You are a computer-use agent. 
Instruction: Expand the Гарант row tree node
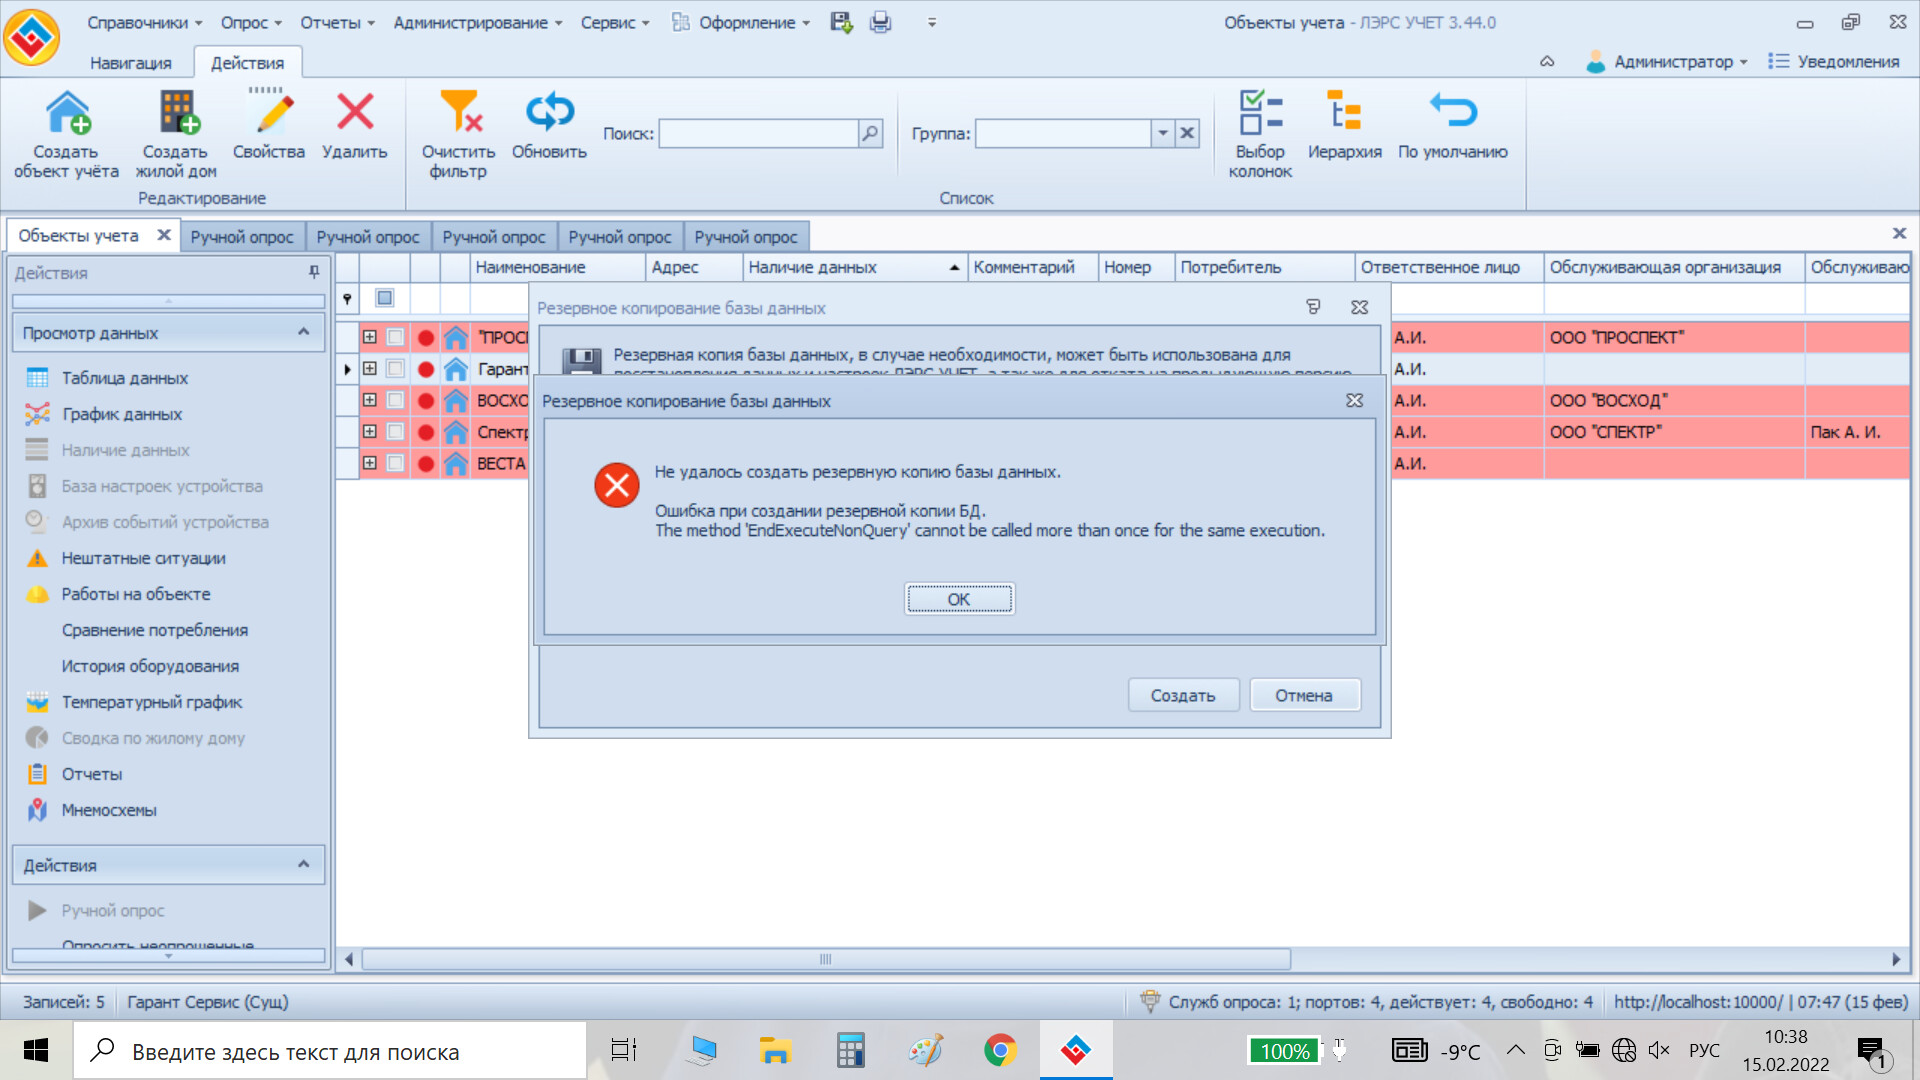pyautogui.click(x=369, y=368)
